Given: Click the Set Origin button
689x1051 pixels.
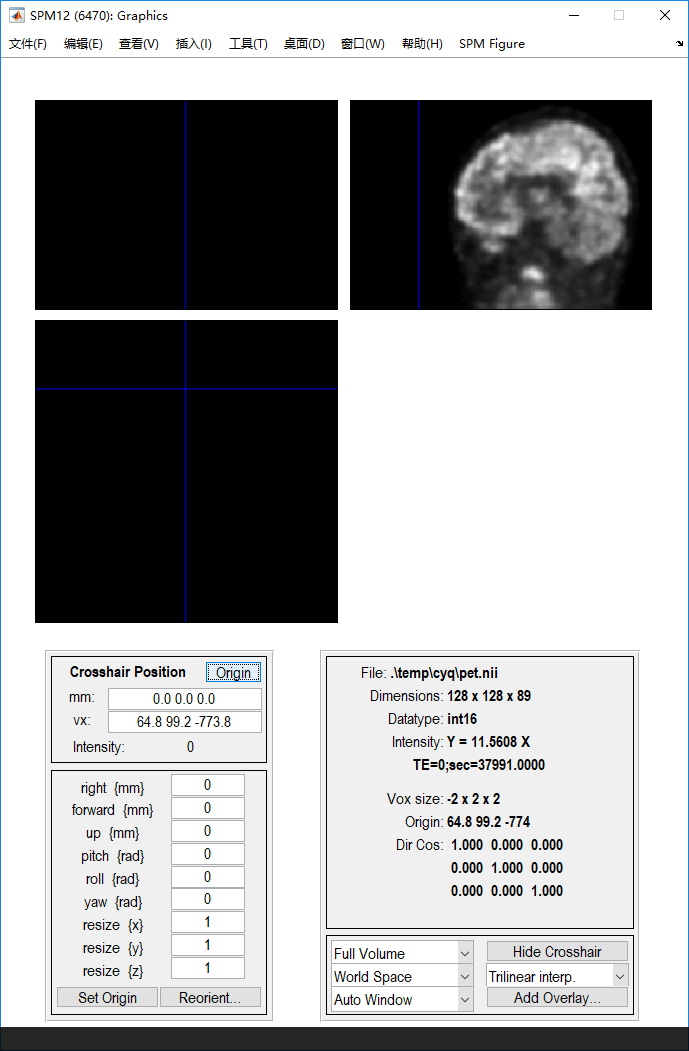Looking at the screenshot, I should [x=107, y=997].
